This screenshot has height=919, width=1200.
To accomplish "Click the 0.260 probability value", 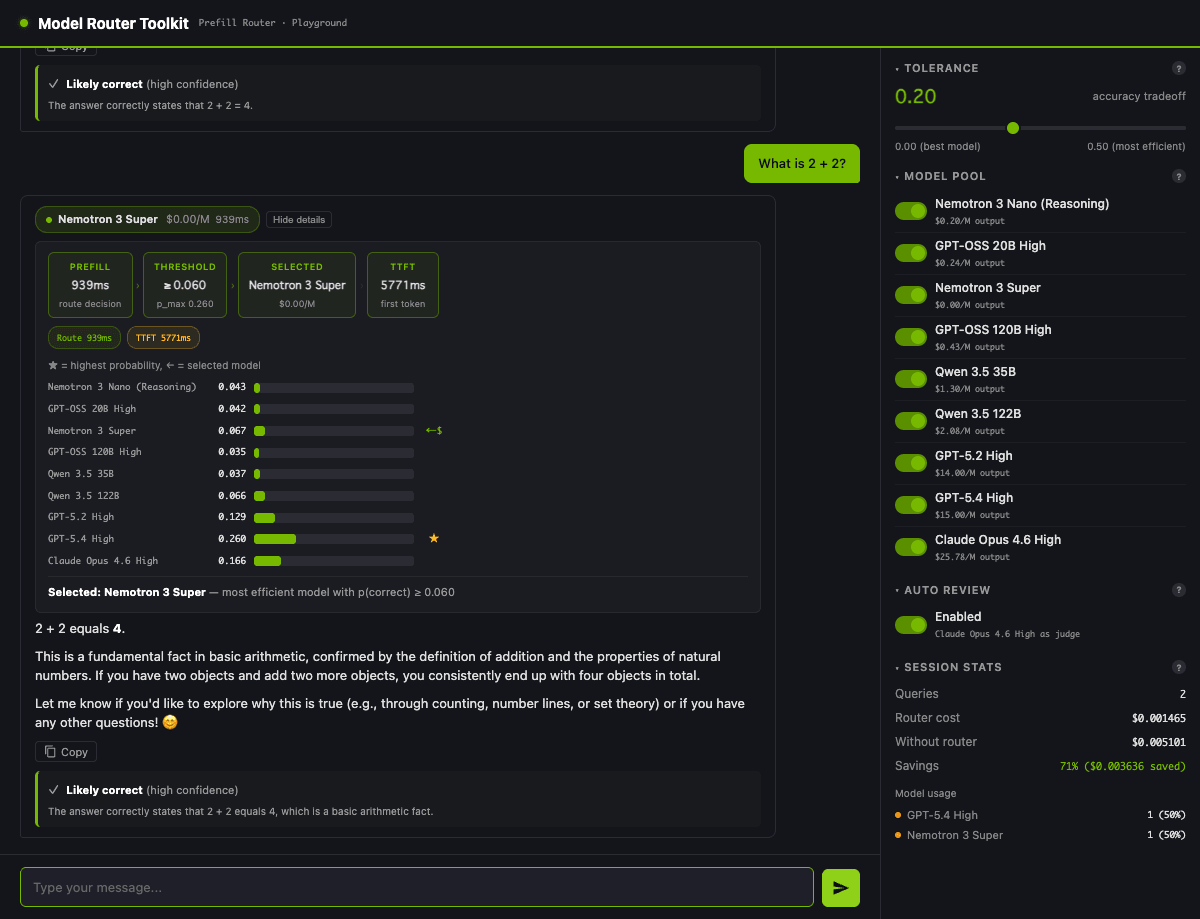I will pos(232,539).
